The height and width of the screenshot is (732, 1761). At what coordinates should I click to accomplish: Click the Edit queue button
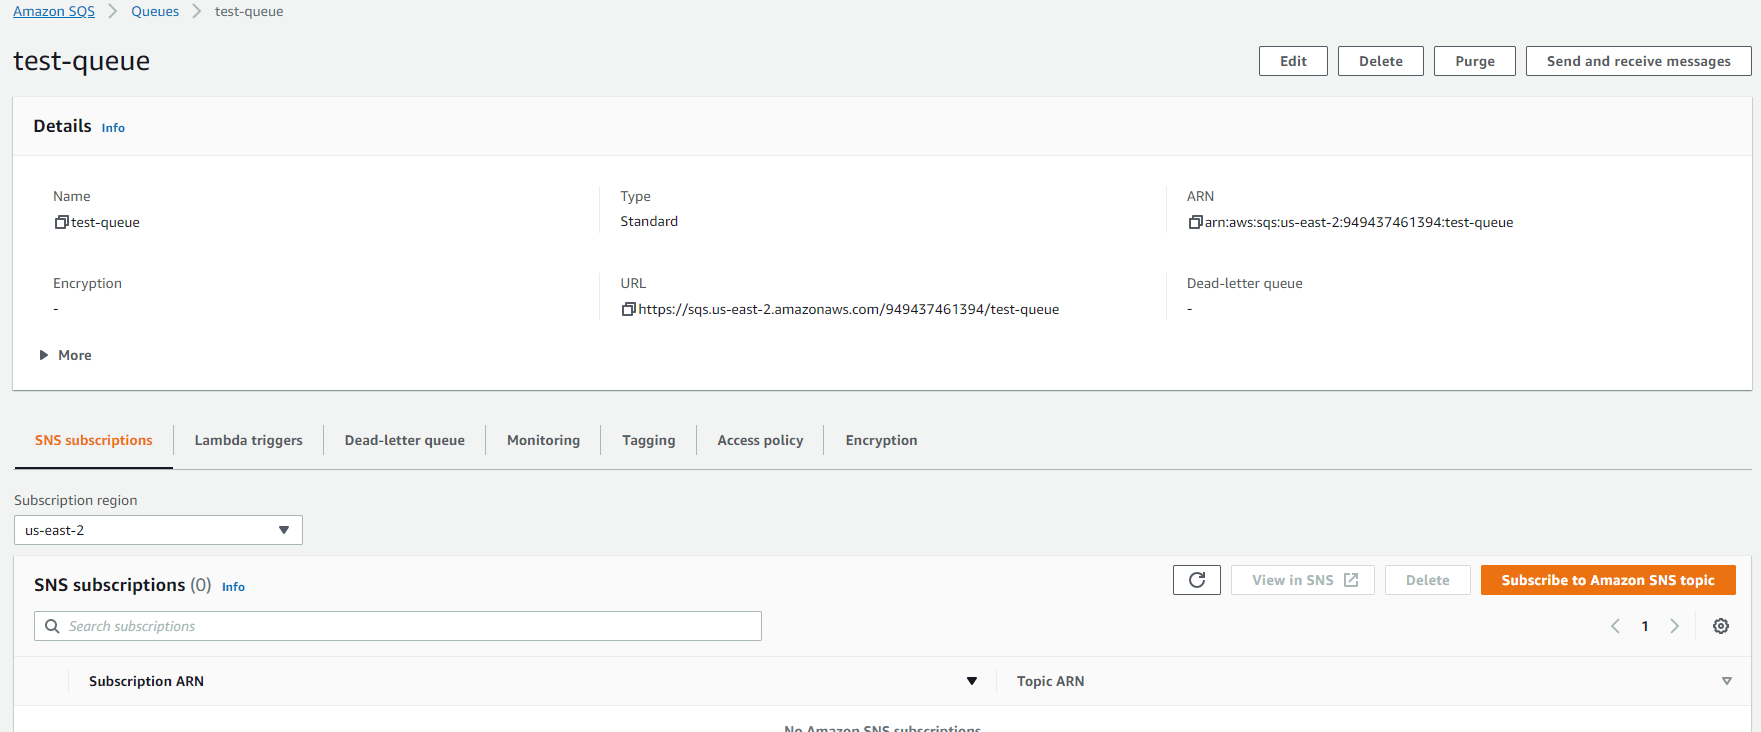[x=1293, y=61]
